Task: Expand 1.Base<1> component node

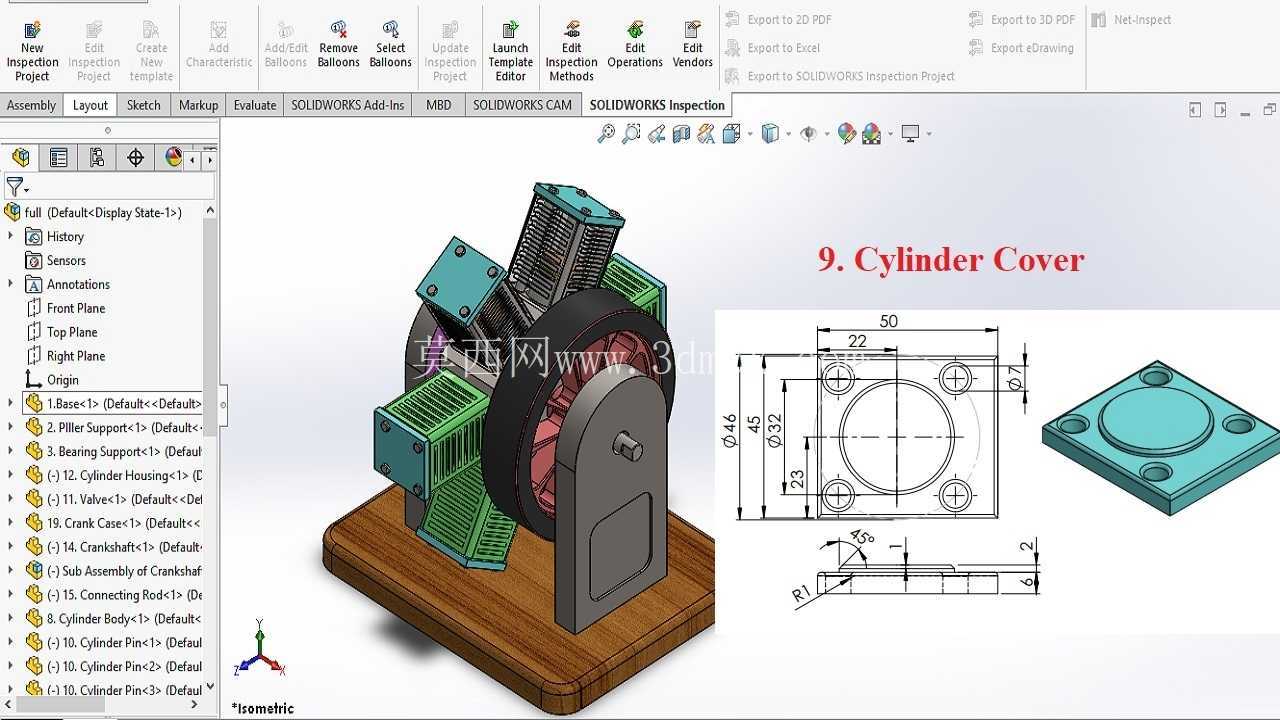Action: tap(11, 403)
